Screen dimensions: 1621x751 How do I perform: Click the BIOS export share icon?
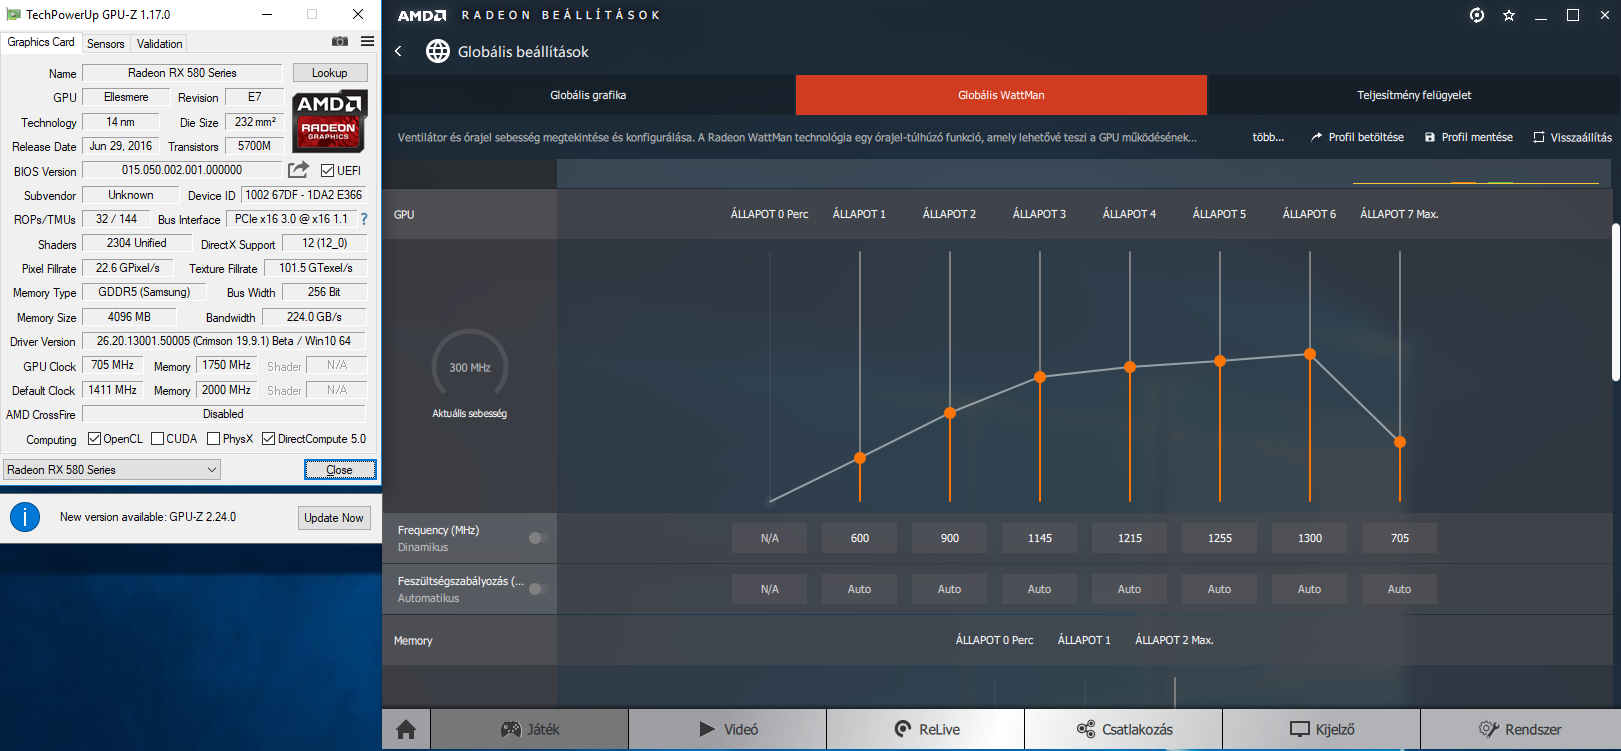coord(298,170)
